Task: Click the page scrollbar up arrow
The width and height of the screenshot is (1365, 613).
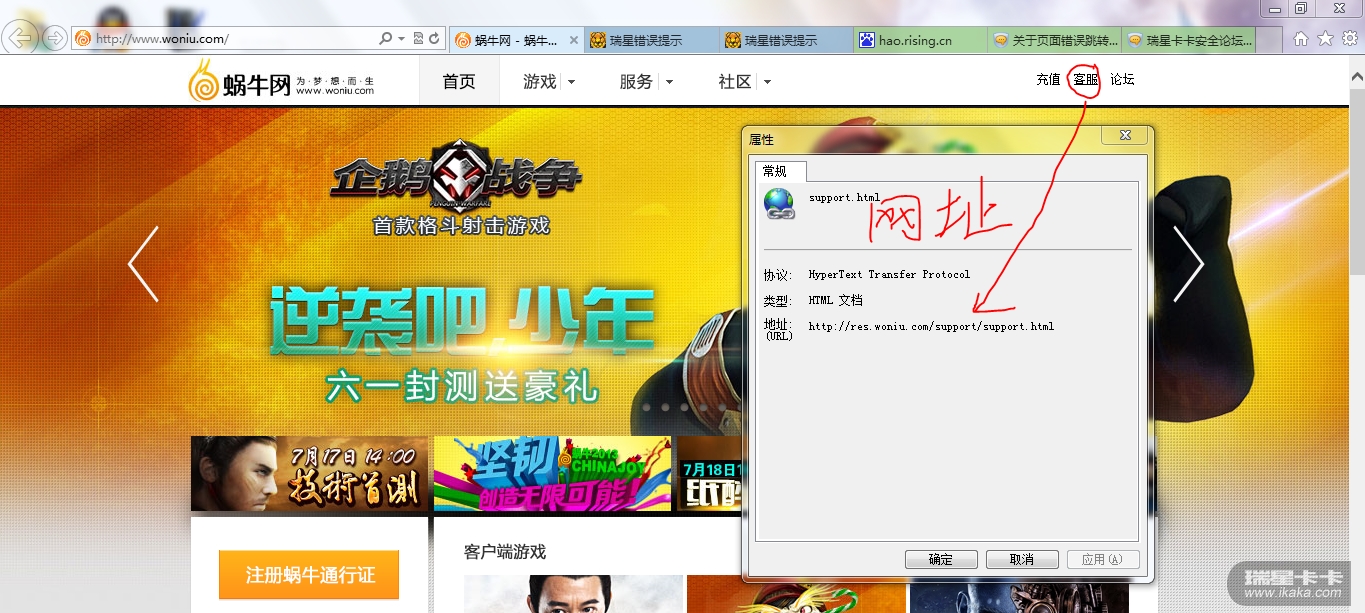Action: (1357, 78)
